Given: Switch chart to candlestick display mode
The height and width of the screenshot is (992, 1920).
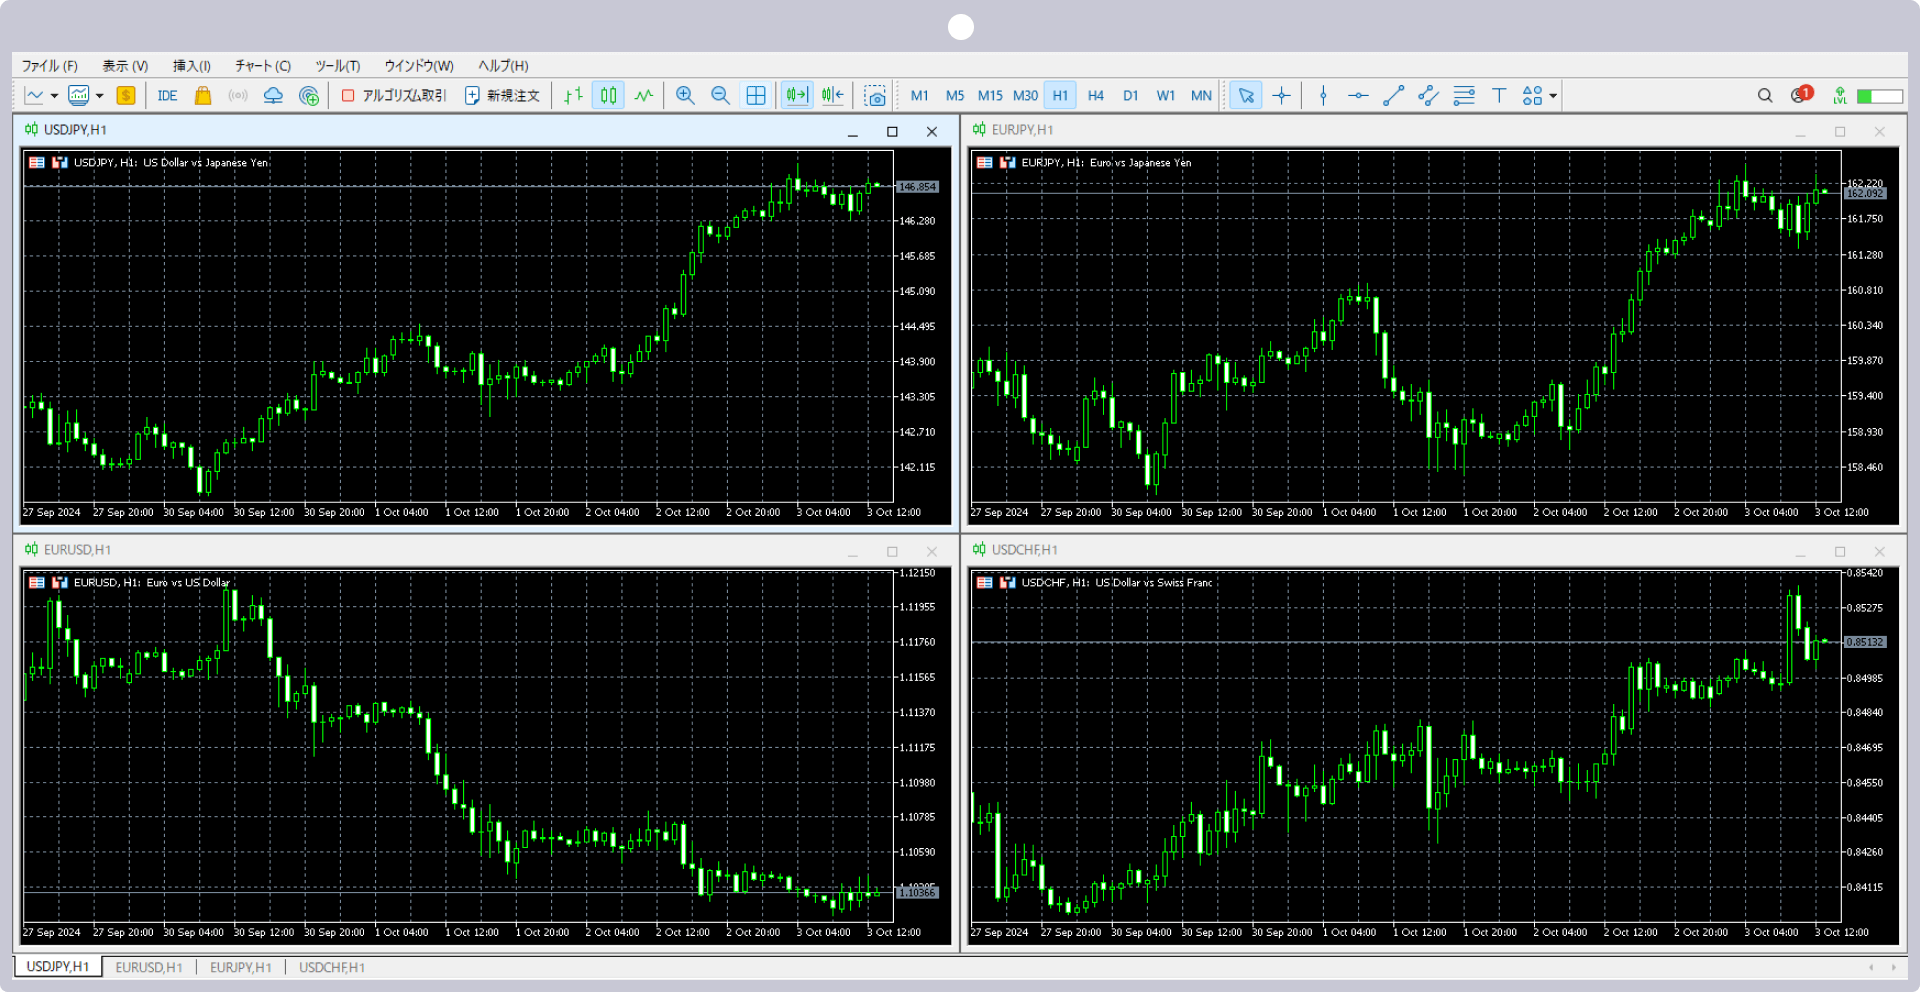Looking at the screenshot, I should pos(608,96).
